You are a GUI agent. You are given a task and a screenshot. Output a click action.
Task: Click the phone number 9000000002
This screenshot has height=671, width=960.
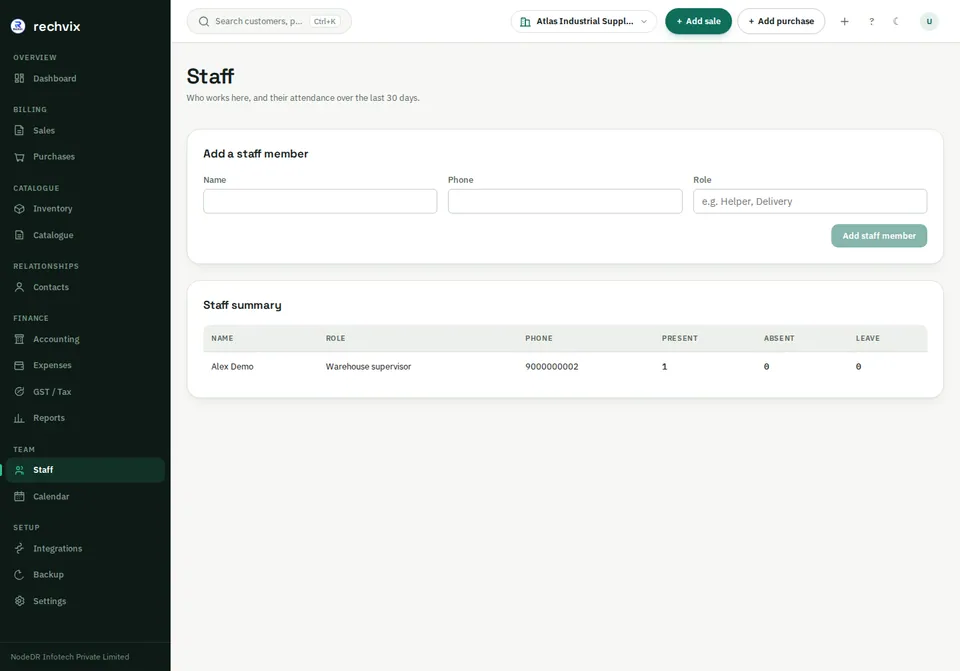coord(551,367)
